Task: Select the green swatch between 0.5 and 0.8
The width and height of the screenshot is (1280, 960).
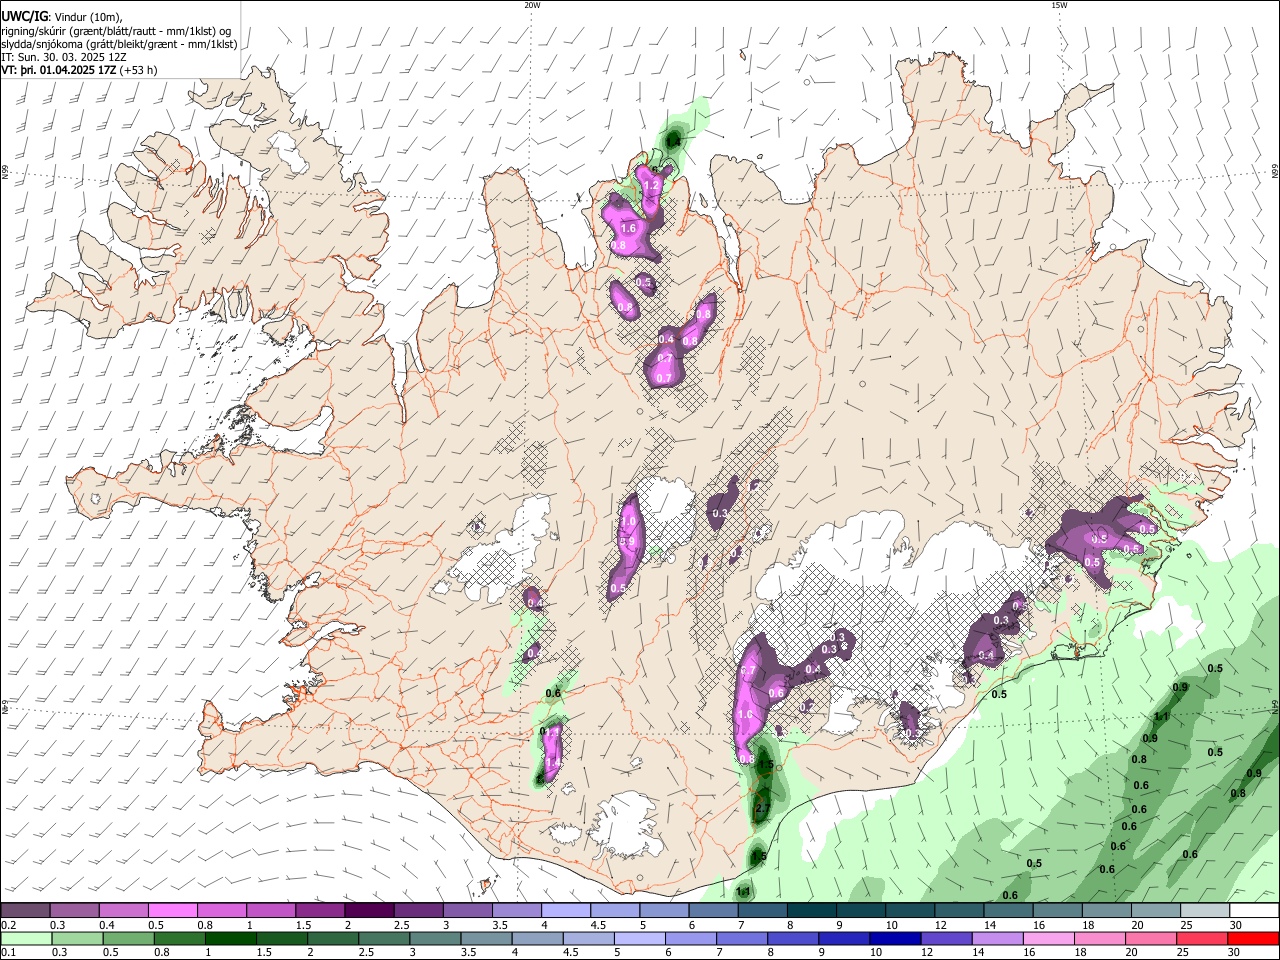Action: [x=128, y=939]
